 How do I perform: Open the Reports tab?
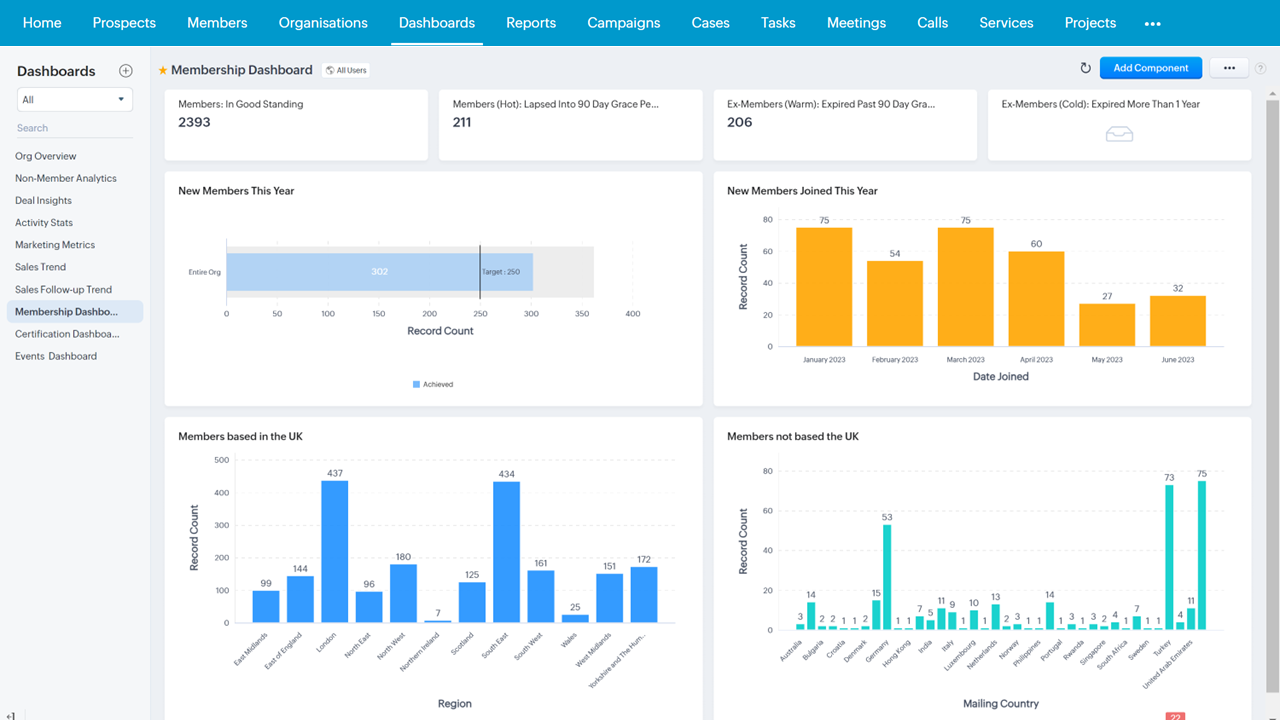[531, 23]
